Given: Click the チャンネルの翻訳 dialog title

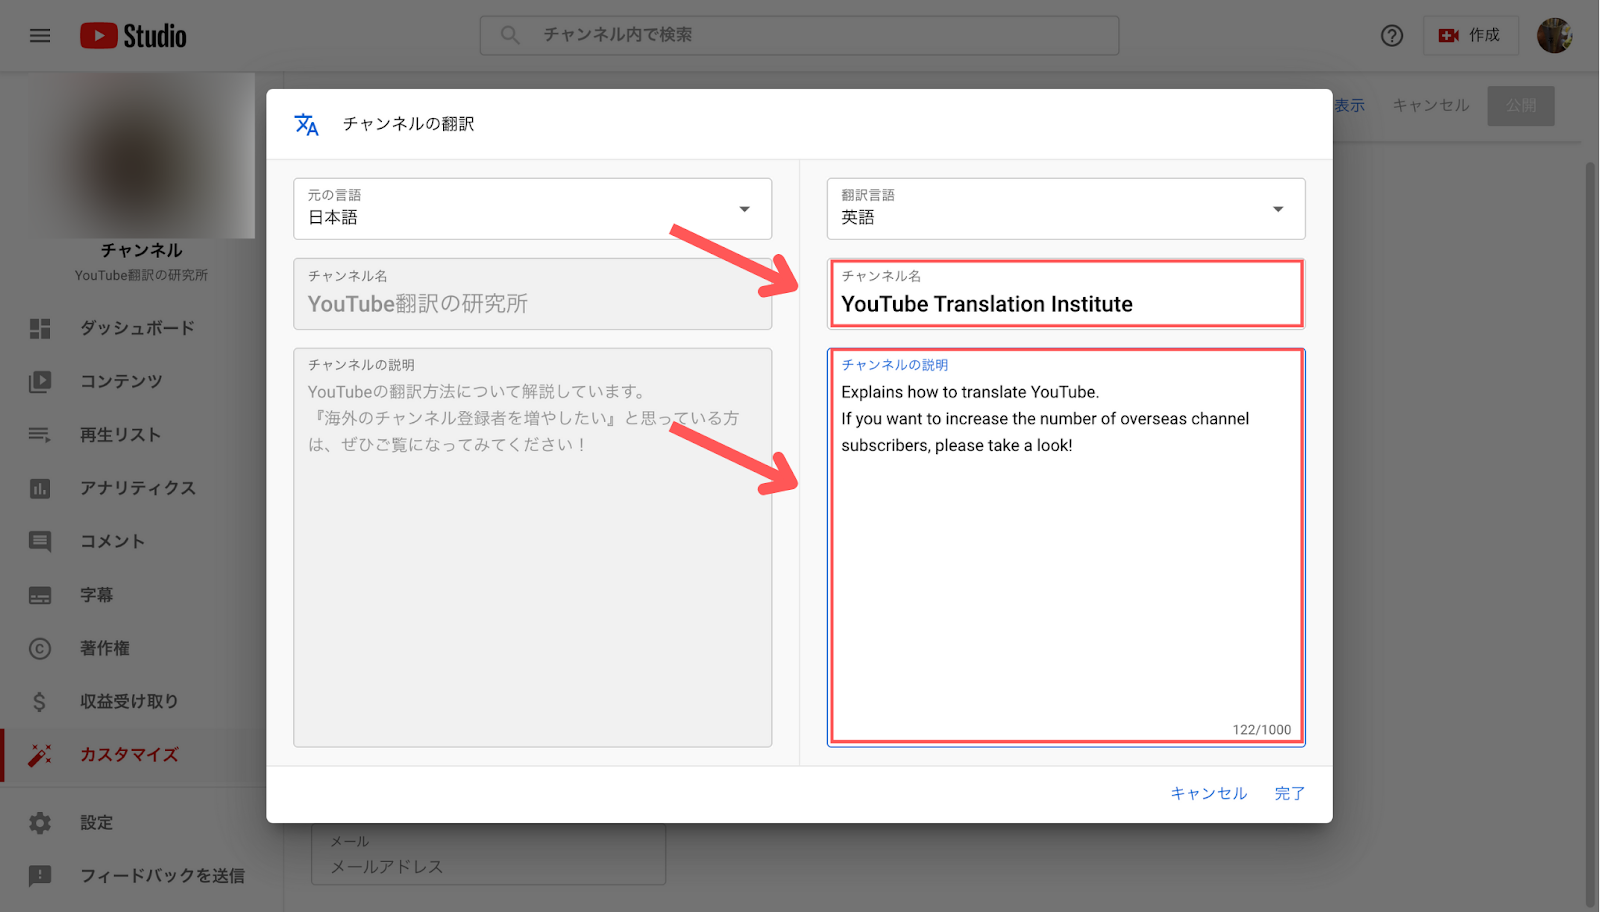Looking at the screenshot, I should [408, 124].
